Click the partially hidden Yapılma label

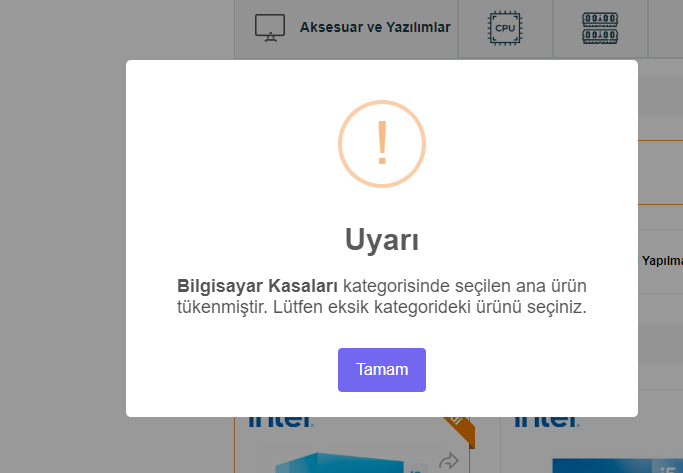click(x=662, y=260)
